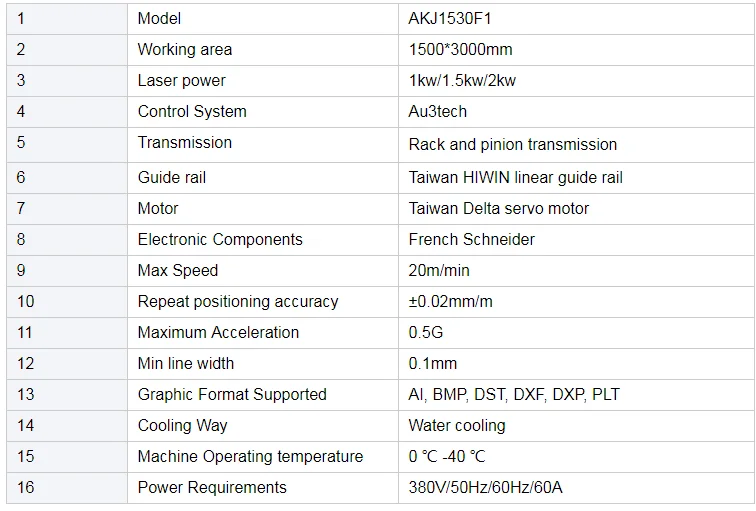Select the Model label cell

click(x=263, y=19)
